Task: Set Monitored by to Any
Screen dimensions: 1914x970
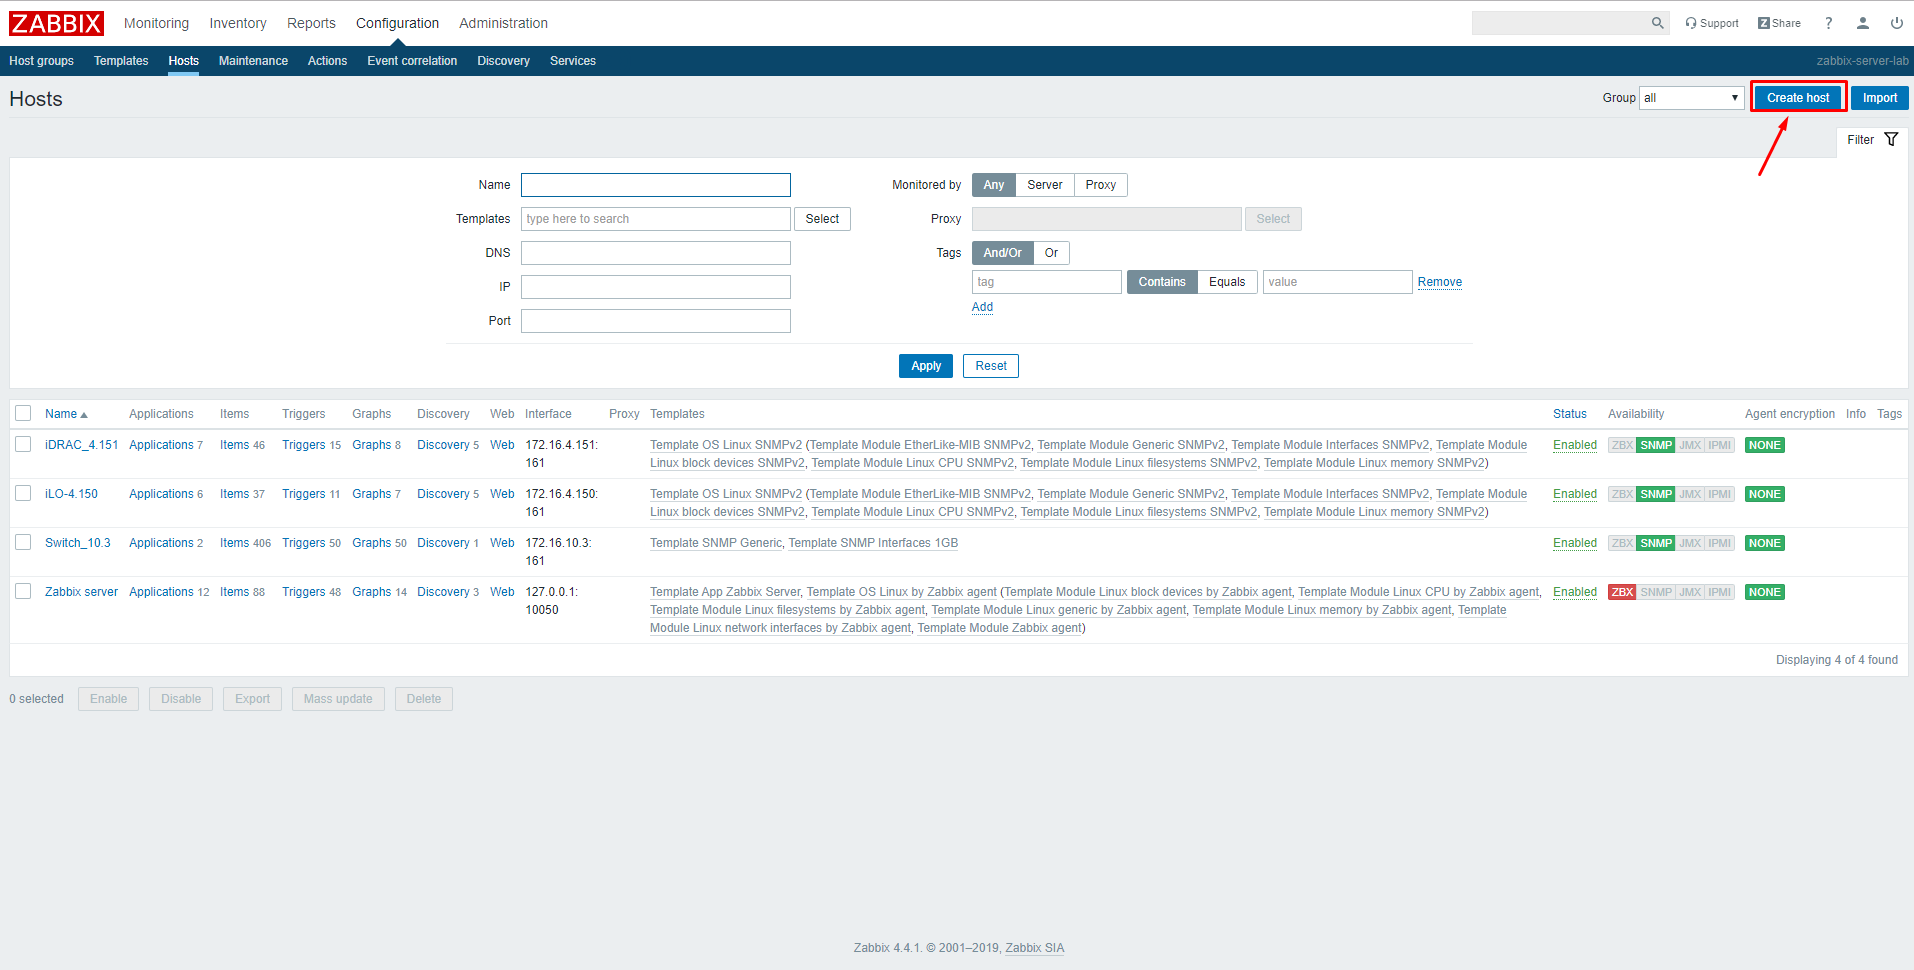Action: coord(993,185)
